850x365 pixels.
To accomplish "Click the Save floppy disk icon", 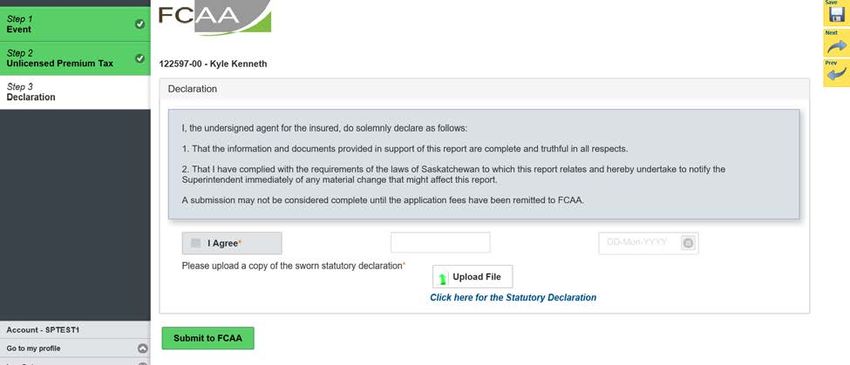I will [x=836, y=13].
